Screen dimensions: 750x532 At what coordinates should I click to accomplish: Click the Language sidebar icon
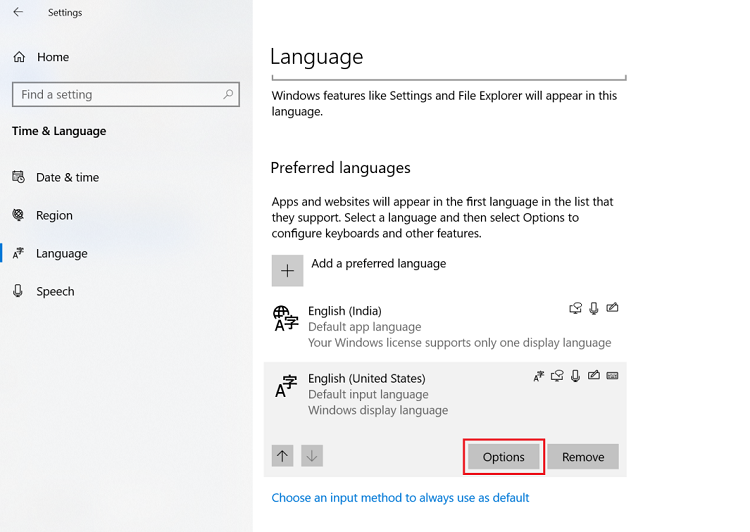click(x=18, y=253)
